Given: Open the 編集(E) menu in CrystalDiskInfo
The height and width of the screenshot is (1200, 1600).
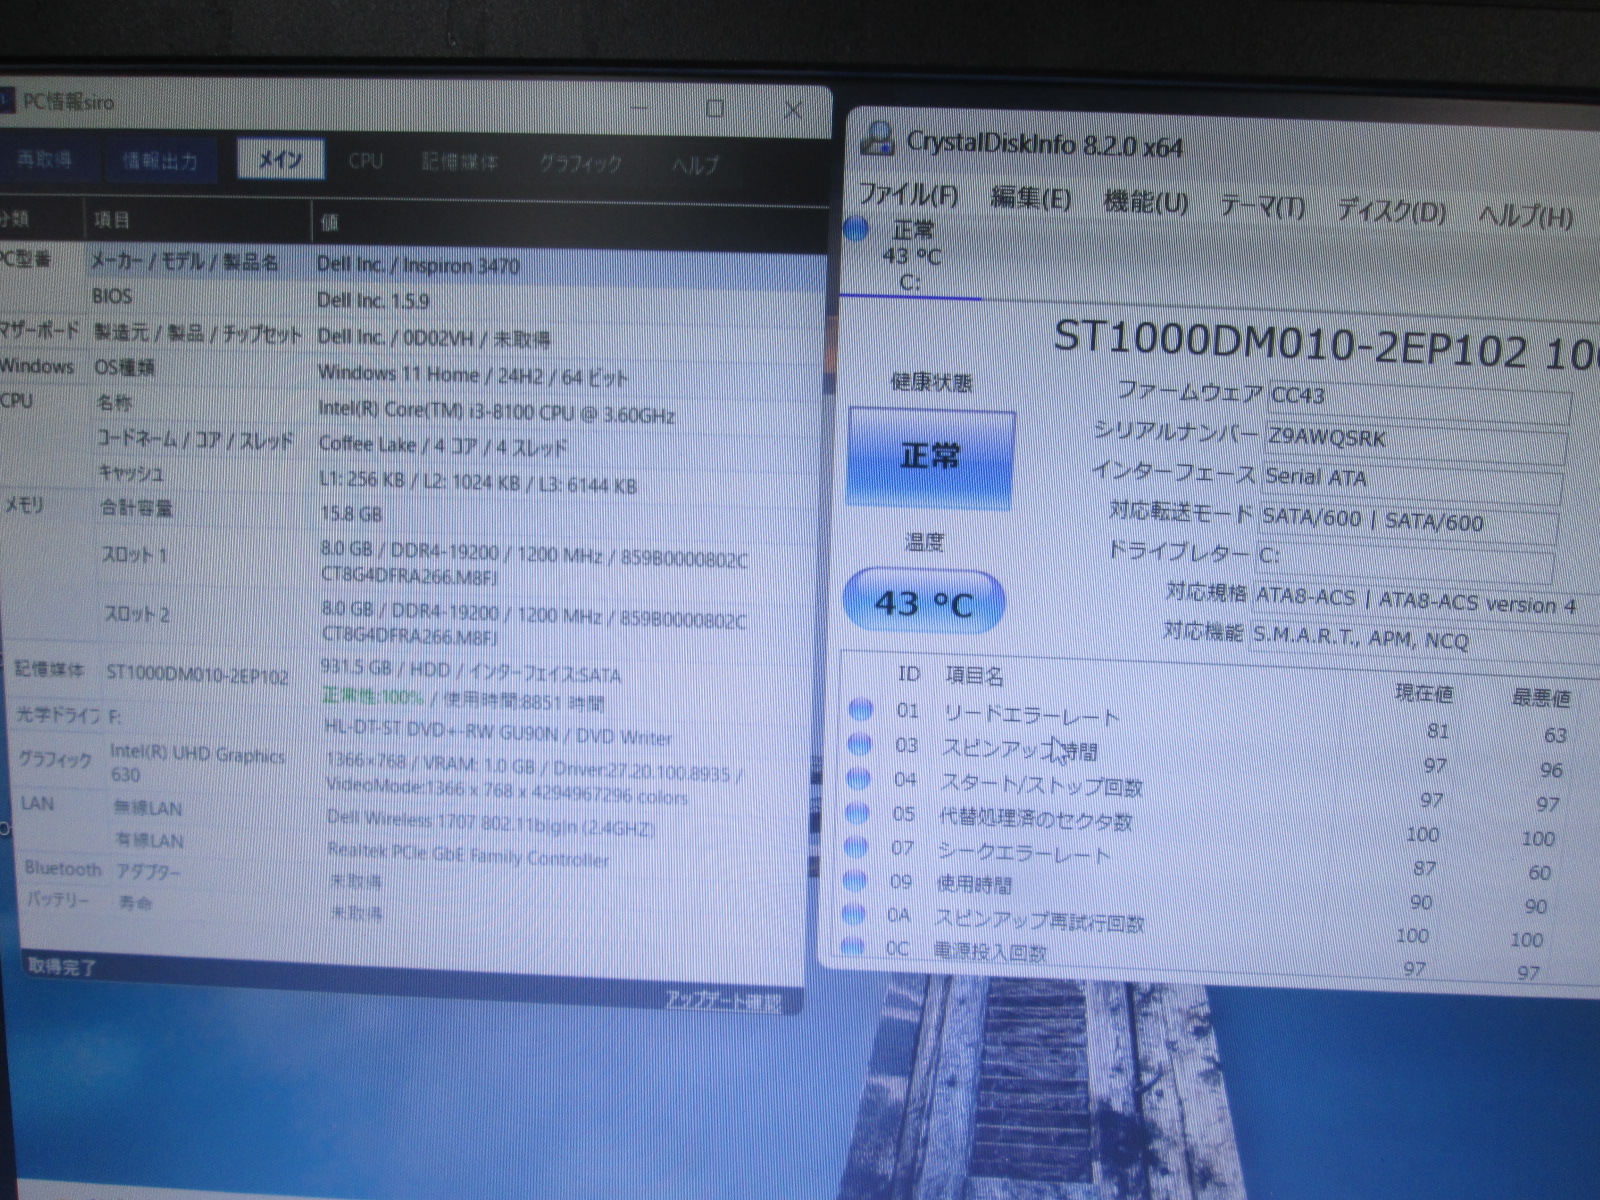Looking at the screenshot, I should pos(1030,198).
